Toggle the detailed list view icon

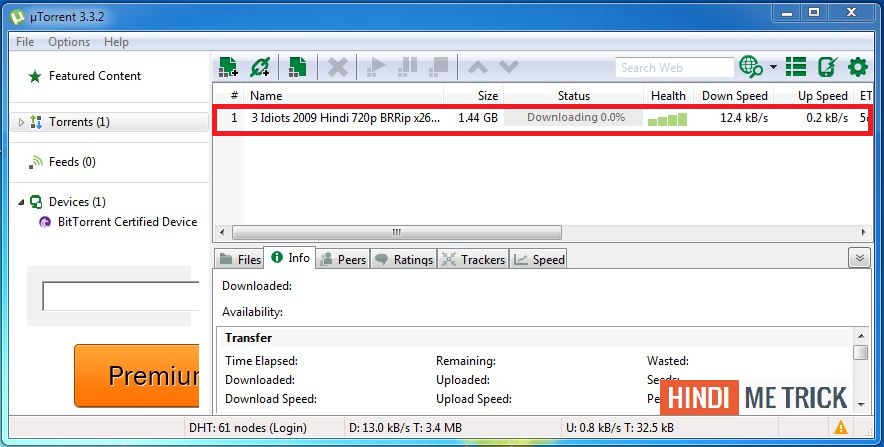pos(796,67)
